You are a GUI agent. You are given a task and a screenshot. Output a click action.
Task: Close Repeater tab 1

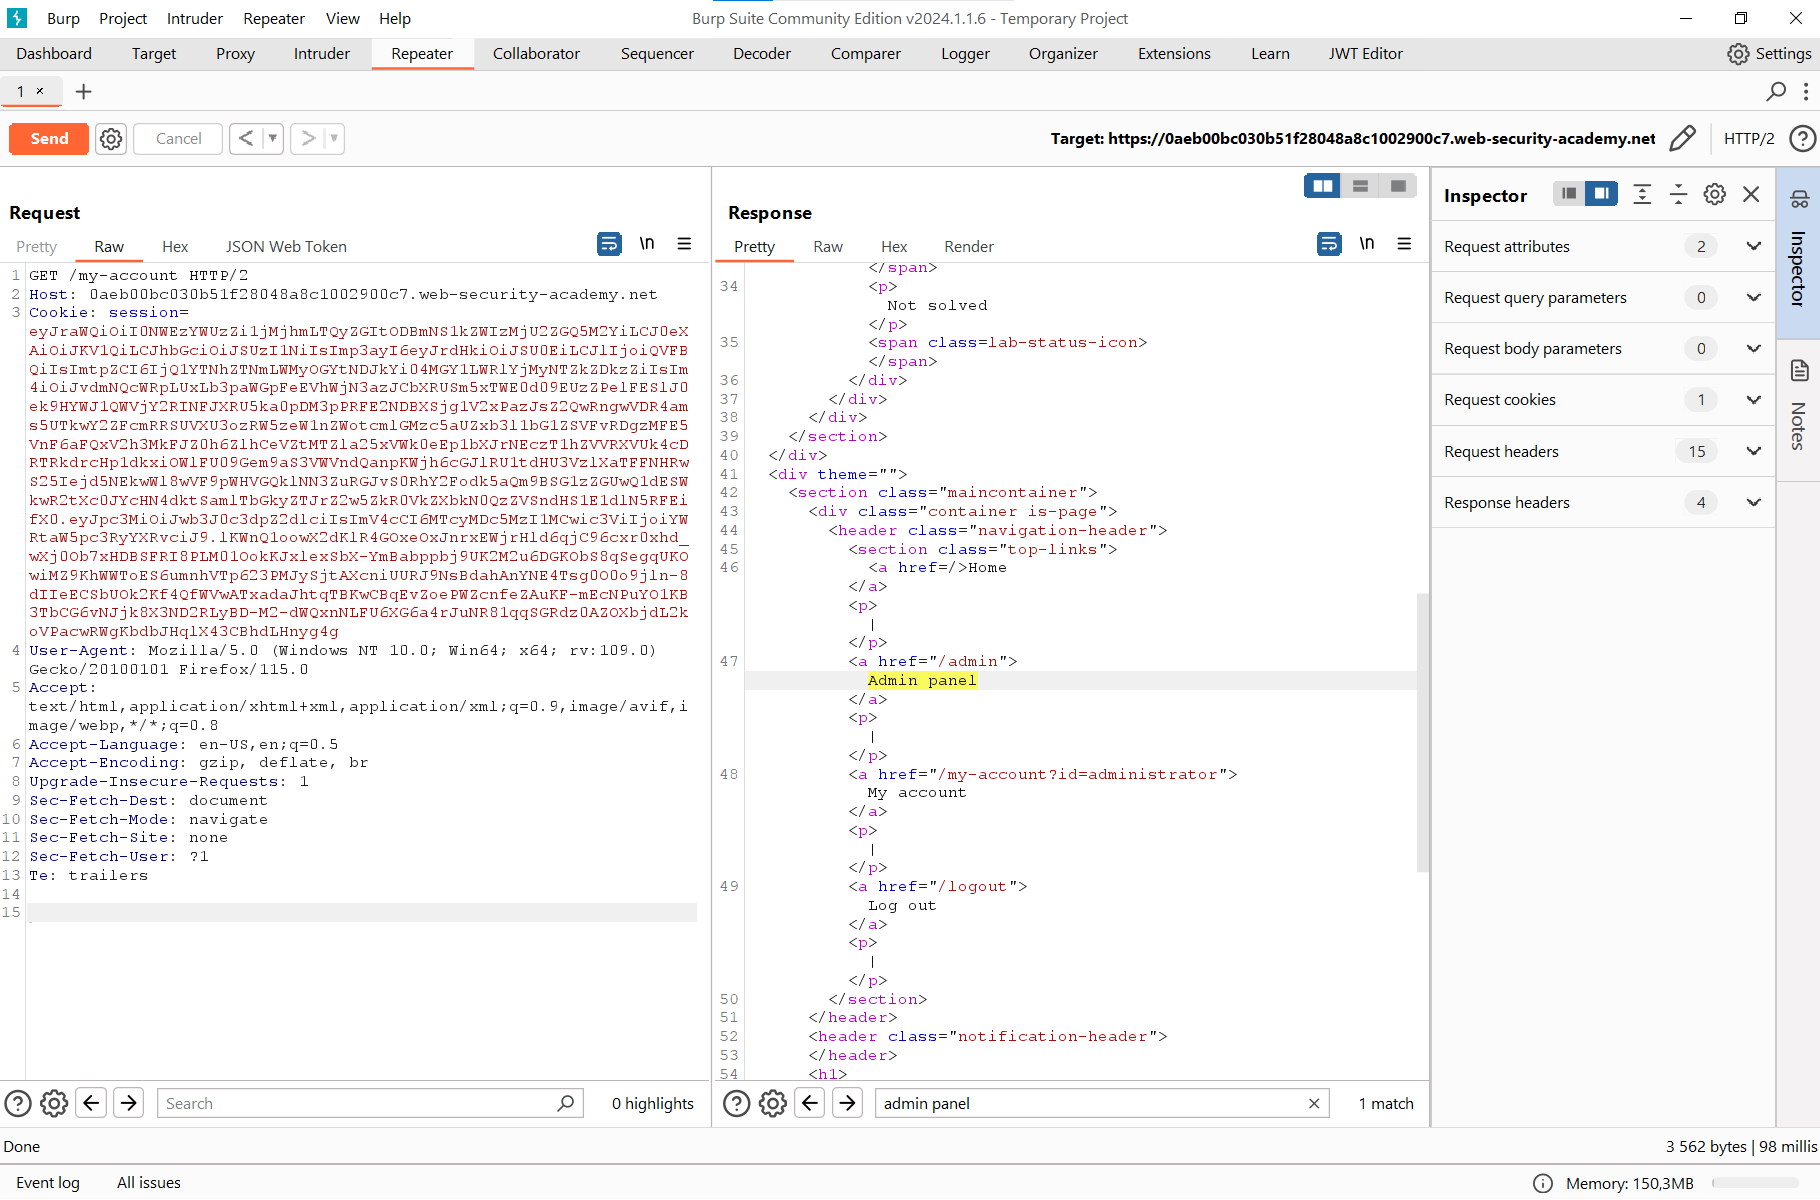[40, 91]
